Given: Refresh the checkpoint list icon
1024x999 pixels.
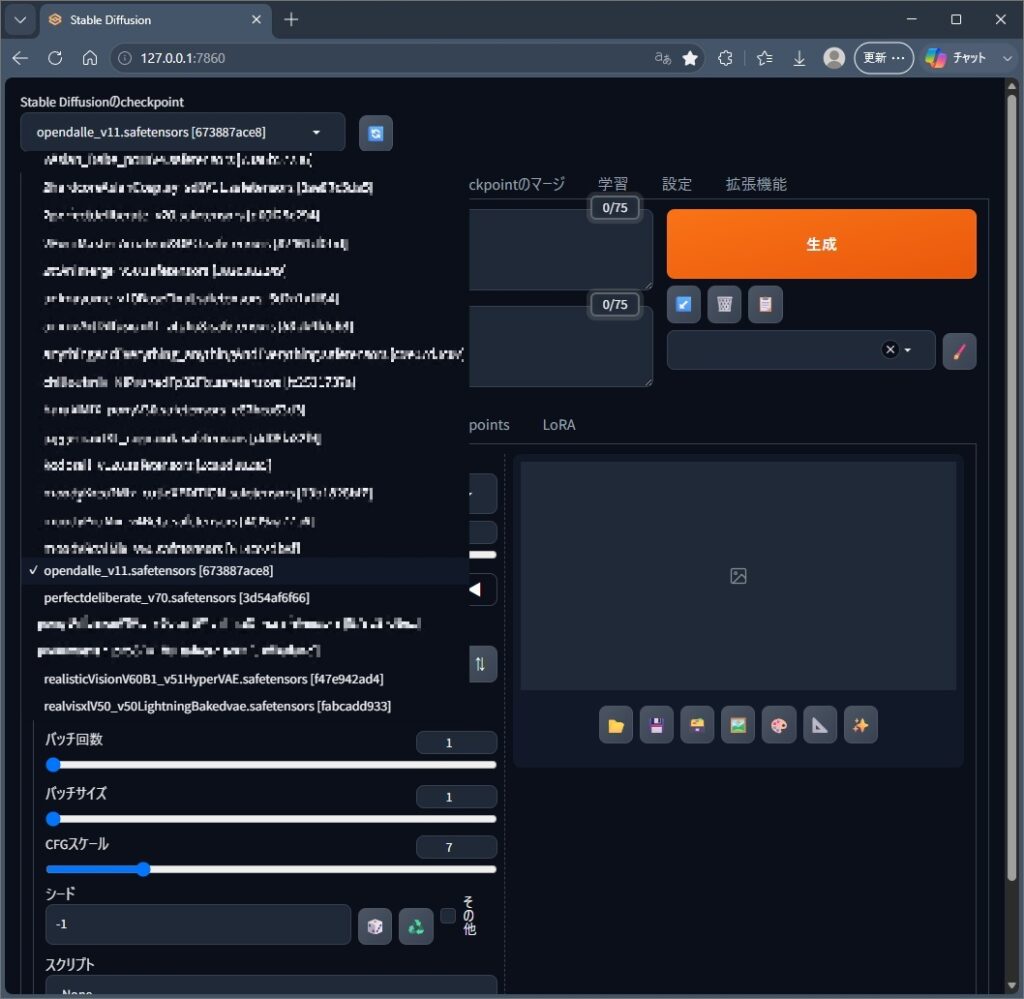Looking at the screenshot, I should [376, 133].
